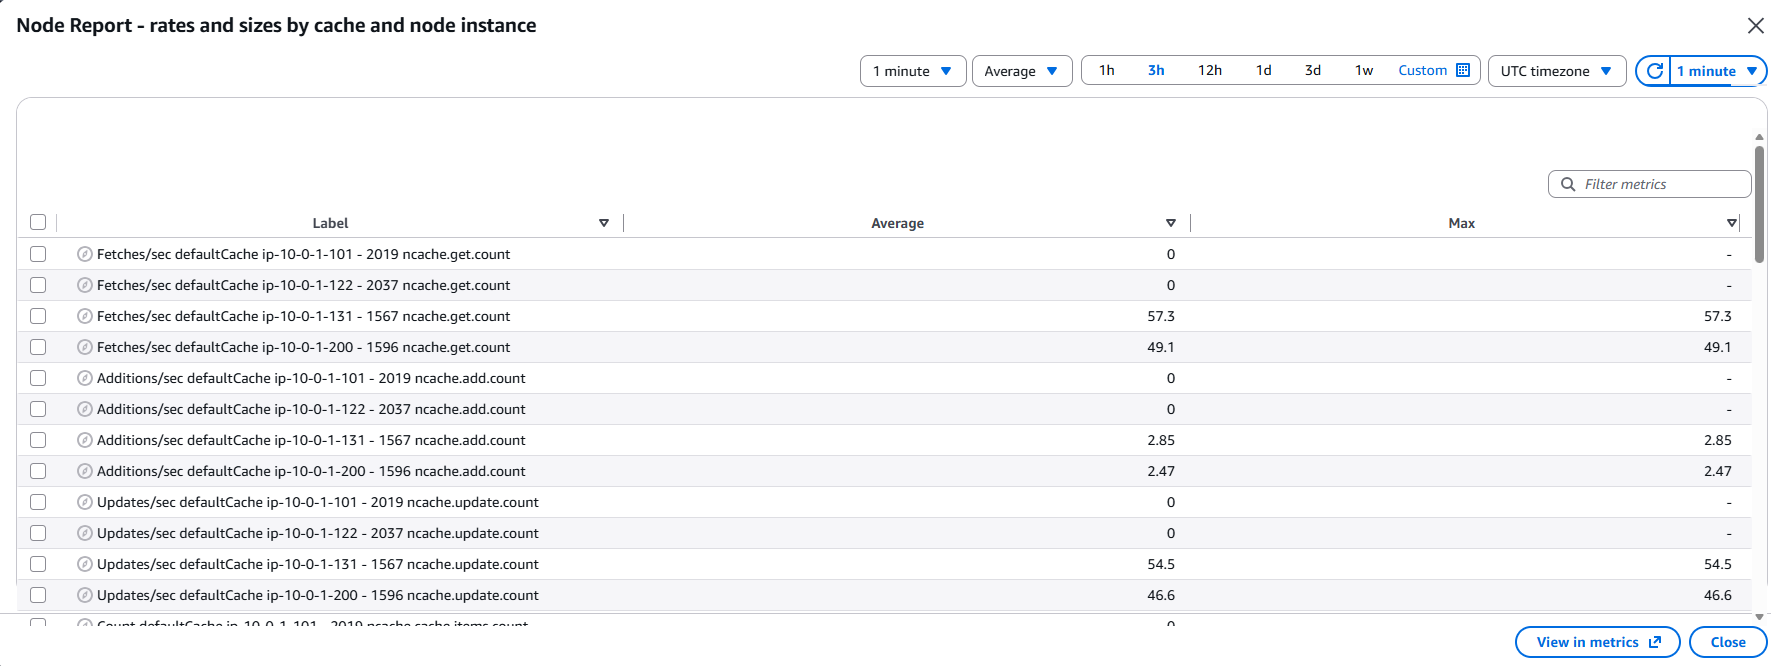Open the Average column sort arrow
Screen dimensions: 1771x666
pyautogui.click(x=1171, y=223)
